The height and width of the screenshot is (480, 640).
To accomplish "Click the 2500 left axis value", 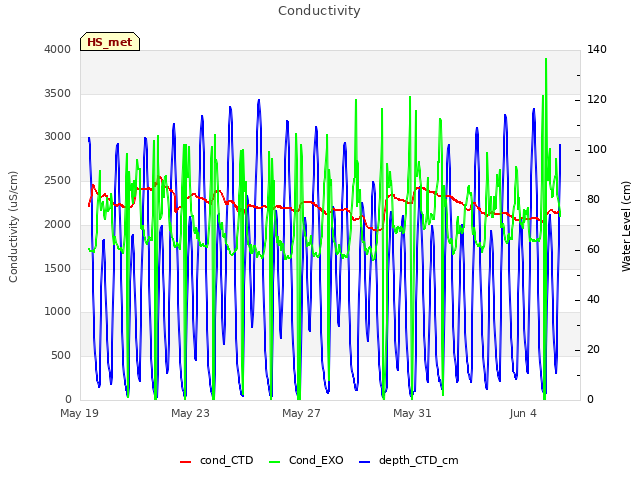I will pyautogui.click(x=58, y=180).
